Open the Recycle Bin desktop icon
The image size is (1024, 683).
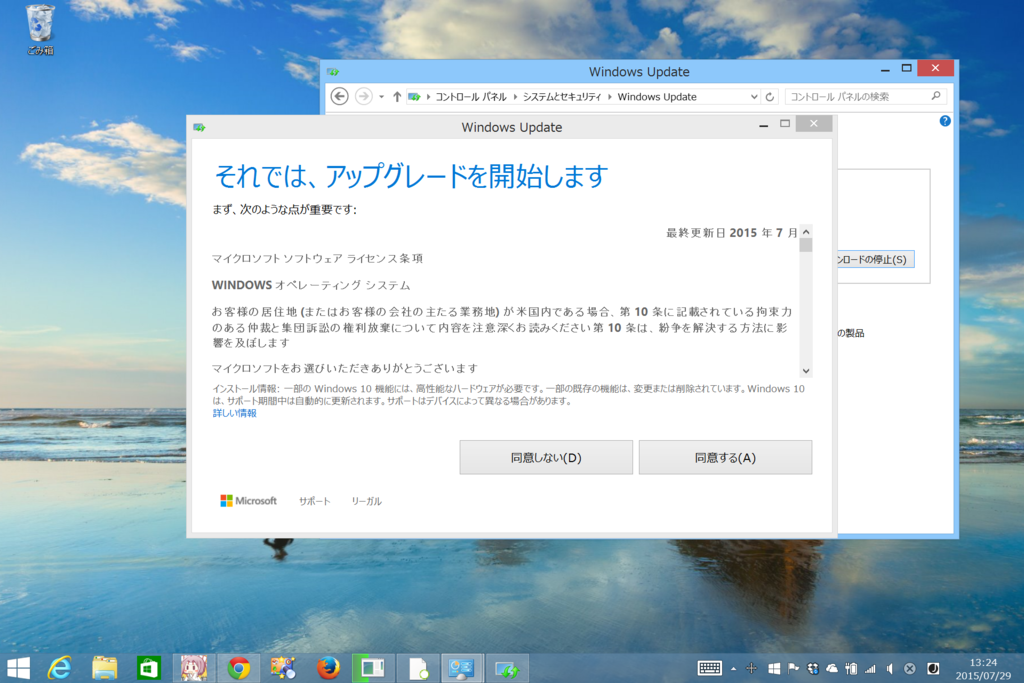pos(40,29)
